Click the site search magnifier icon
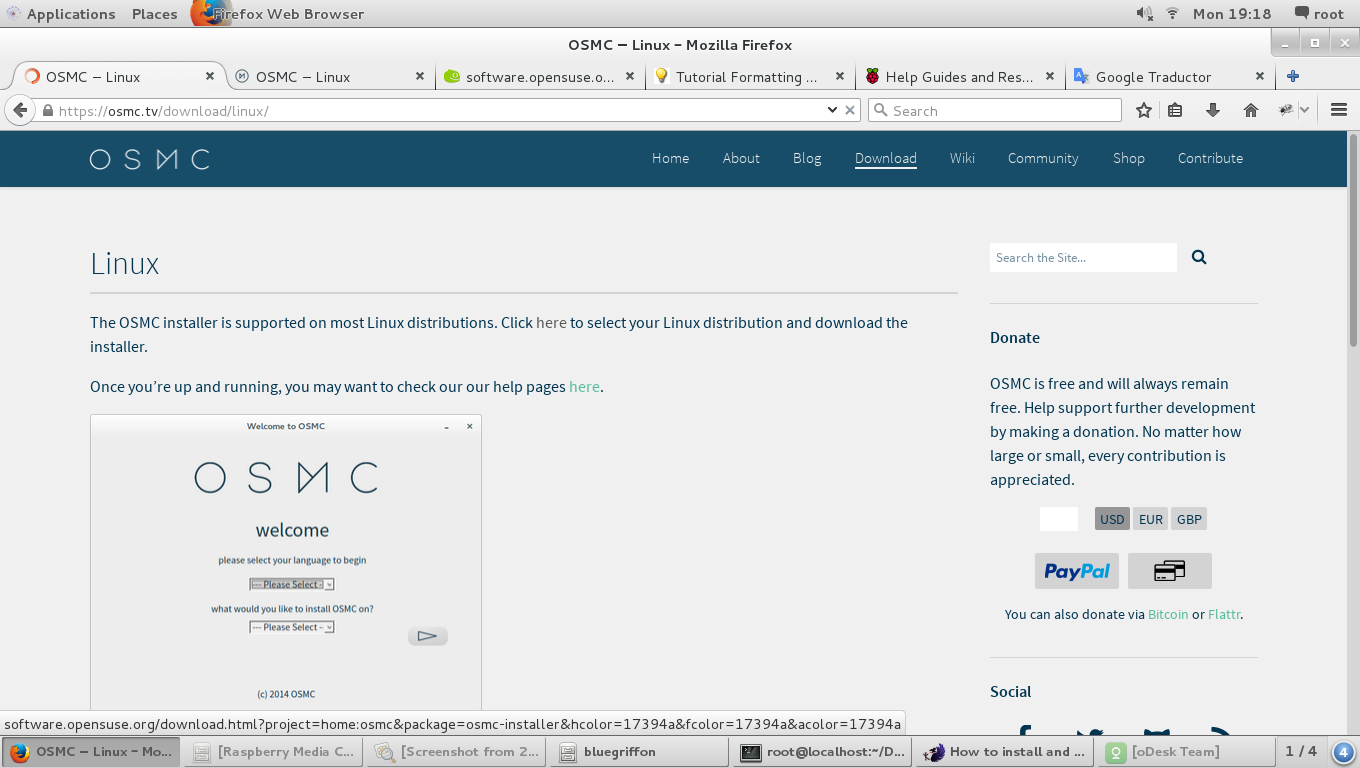The height and width of the screenshot is (768, 1360). [1199, 257]
